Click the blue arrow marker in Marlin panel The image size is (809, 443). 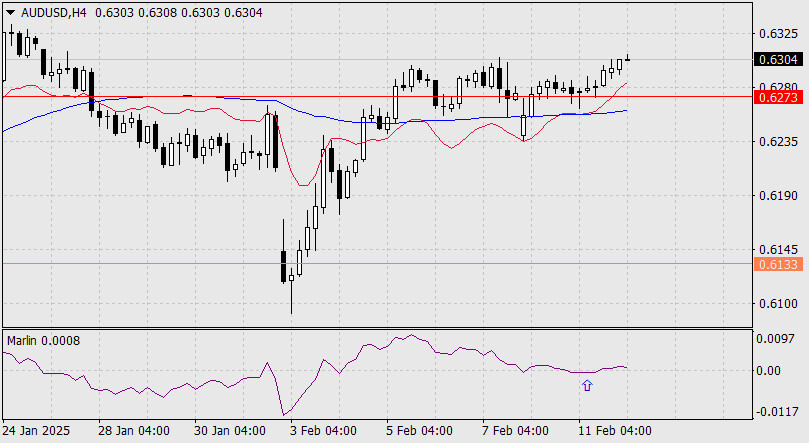click(x=587, y=386)
